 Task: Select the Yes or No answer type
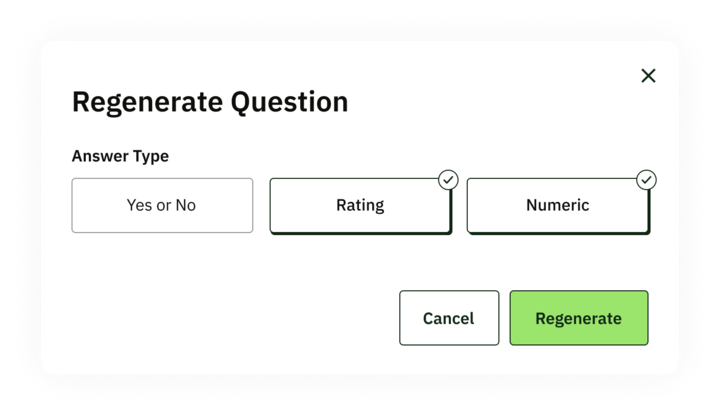(x=162, y=205)
